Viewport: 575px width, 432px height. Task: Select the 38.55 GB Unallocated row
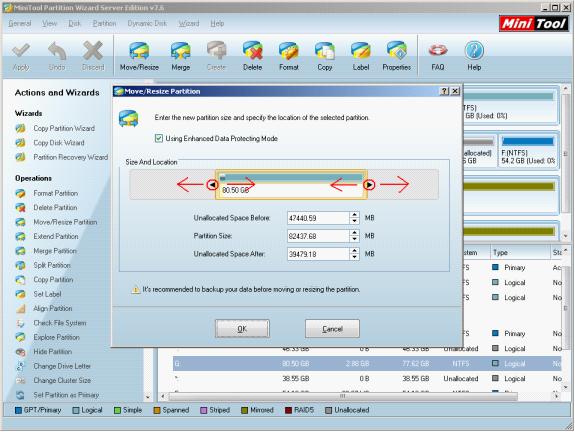(367, 378)
